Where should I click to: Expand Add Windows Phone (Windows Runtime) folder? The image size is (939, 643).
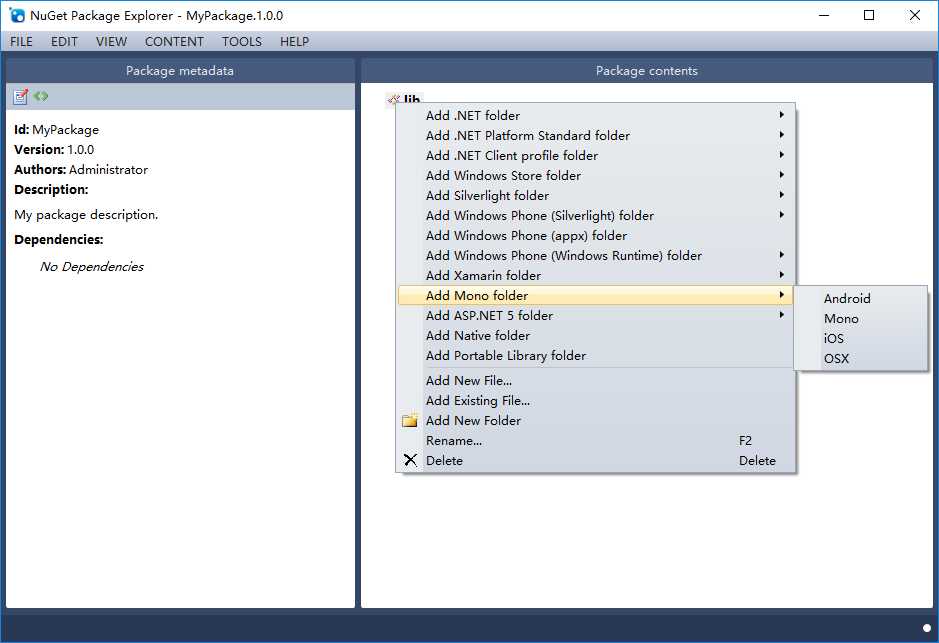[x=596, y=256]
